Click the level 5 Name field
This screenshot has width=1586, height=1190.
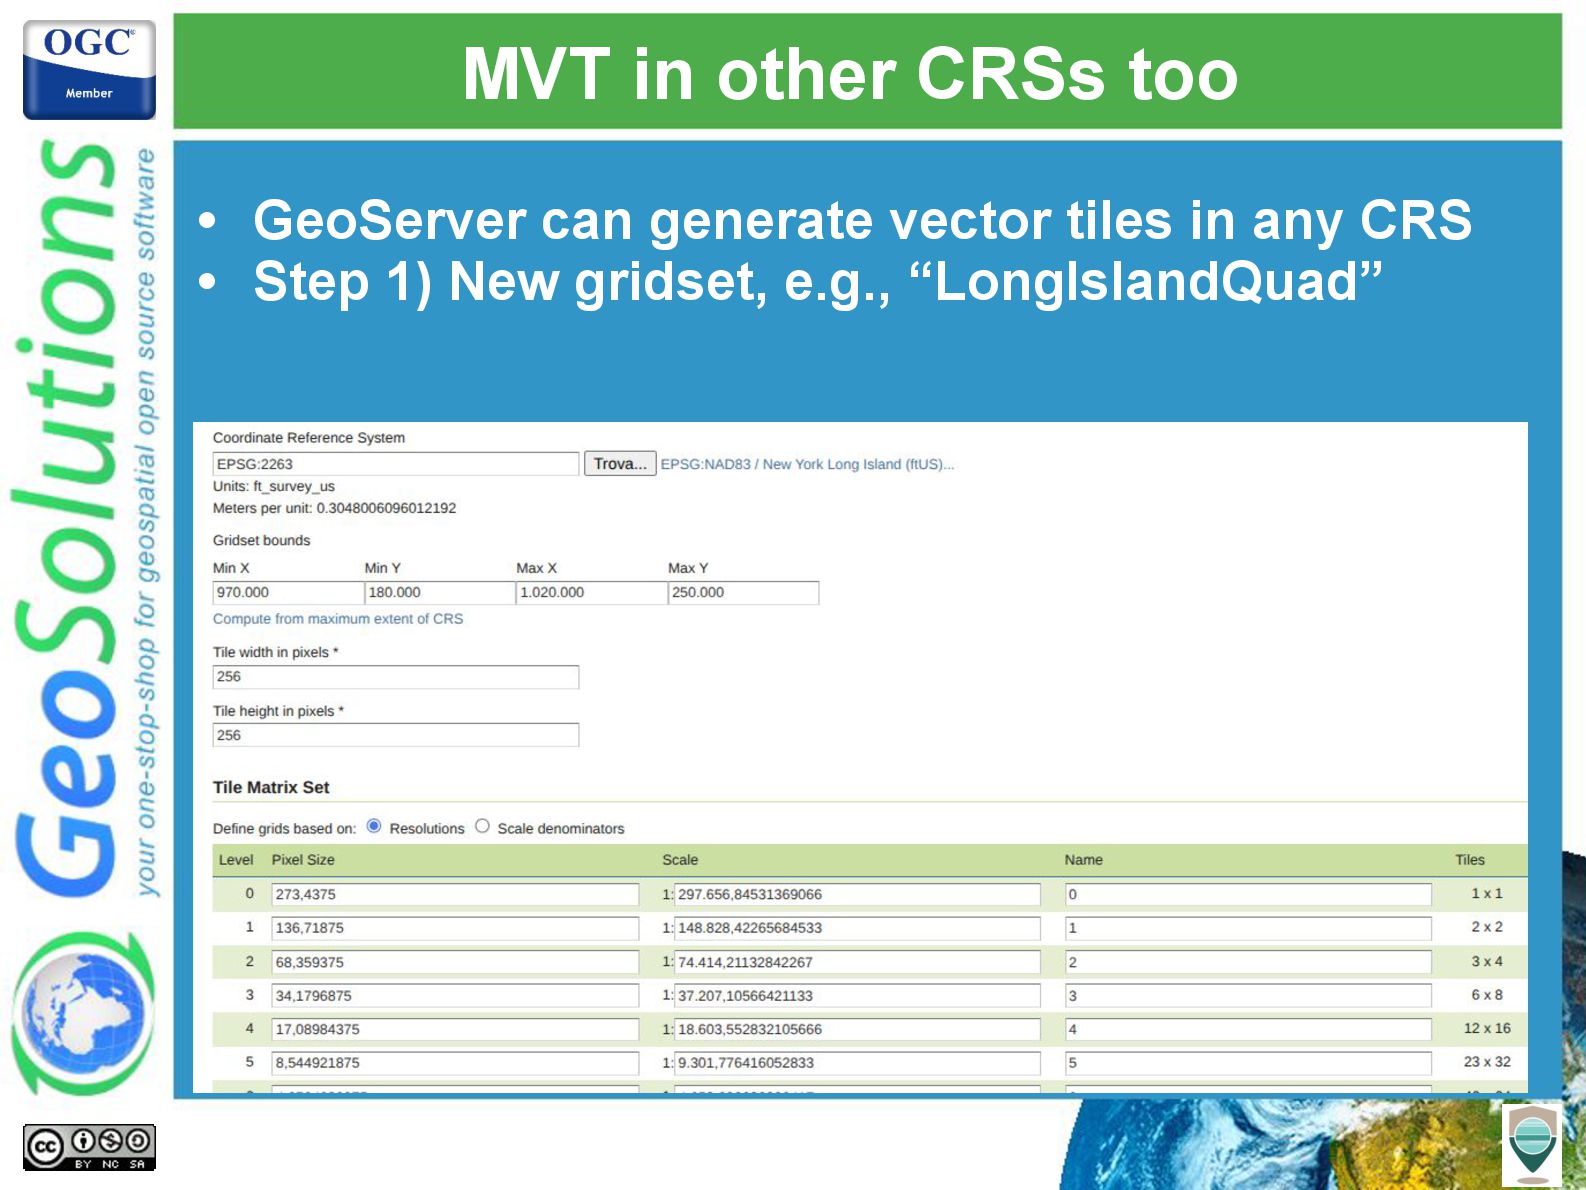click(1248, 1063)
